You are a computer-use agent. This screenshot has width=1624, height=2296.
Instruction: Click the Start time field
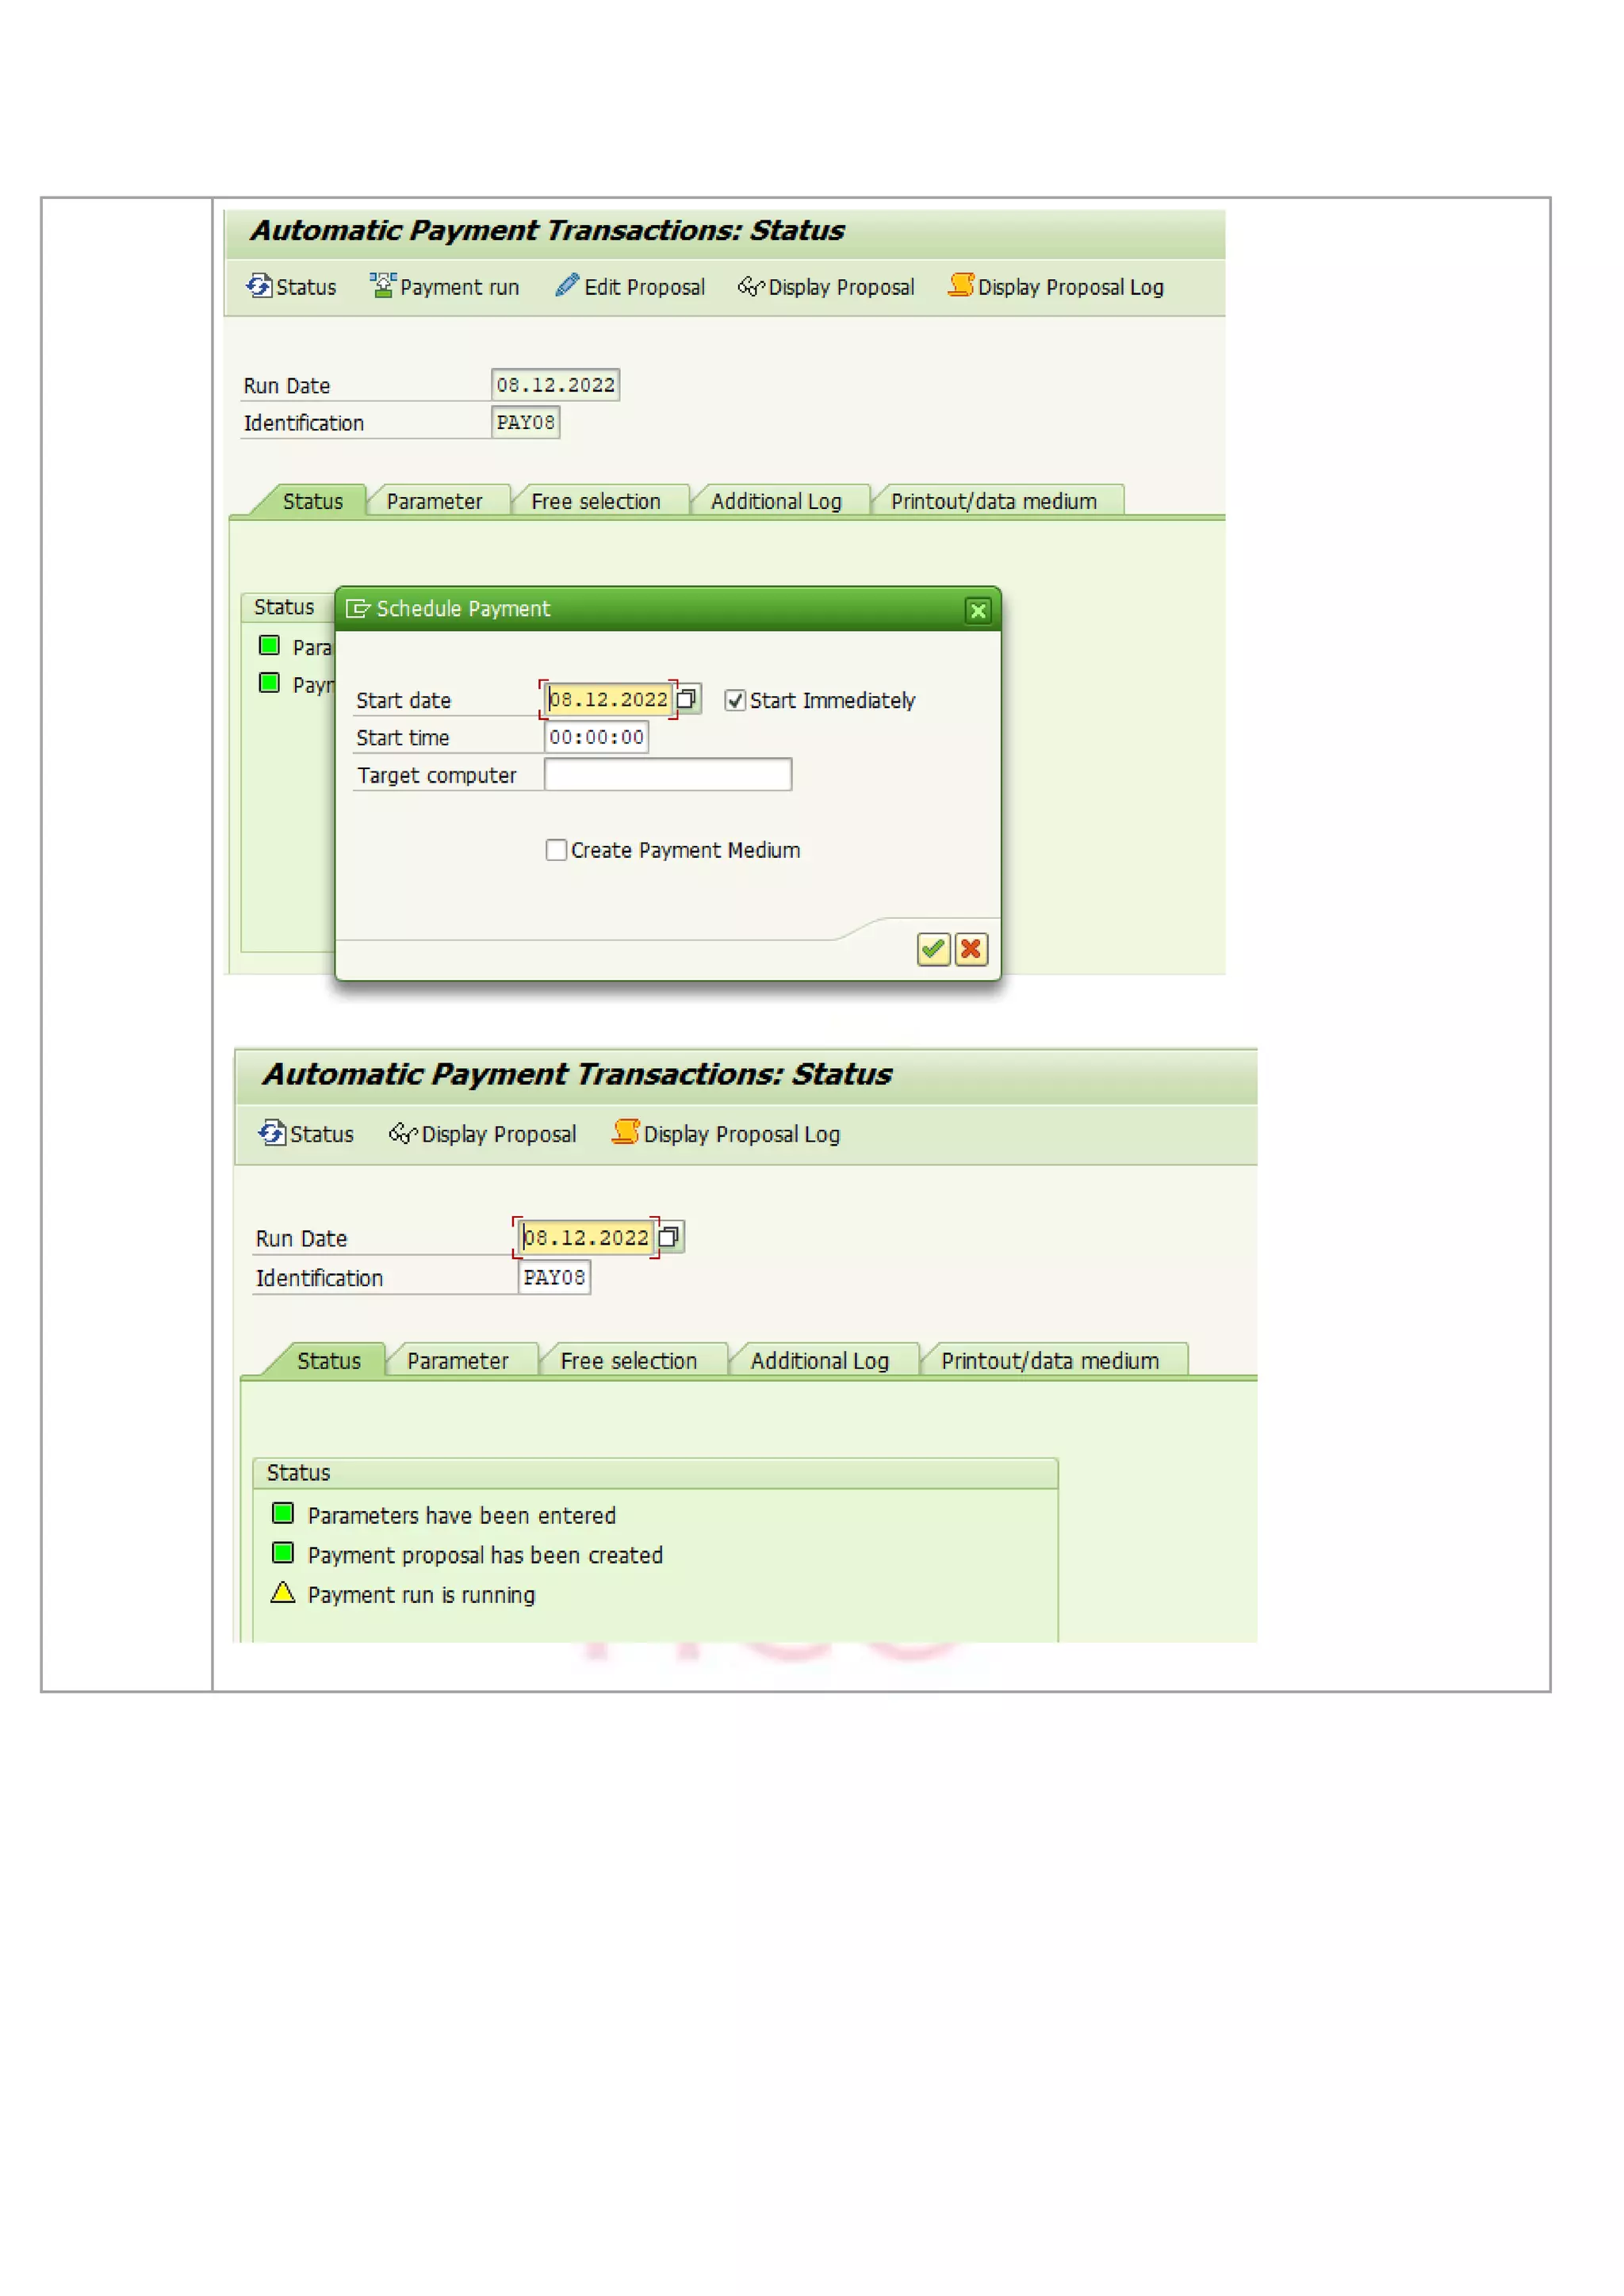click(x=596, y=738)
